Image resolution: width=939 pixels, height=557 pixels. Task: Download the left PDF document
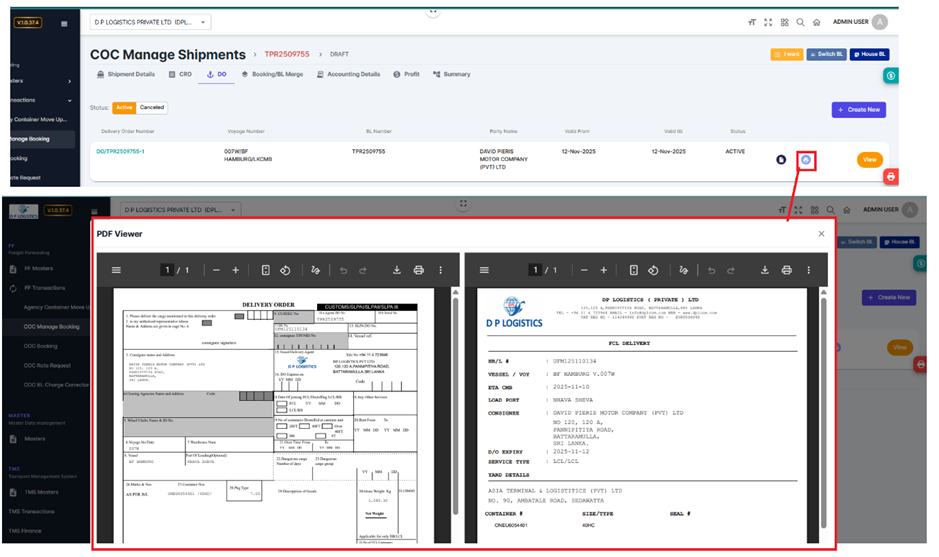(397, 270)
